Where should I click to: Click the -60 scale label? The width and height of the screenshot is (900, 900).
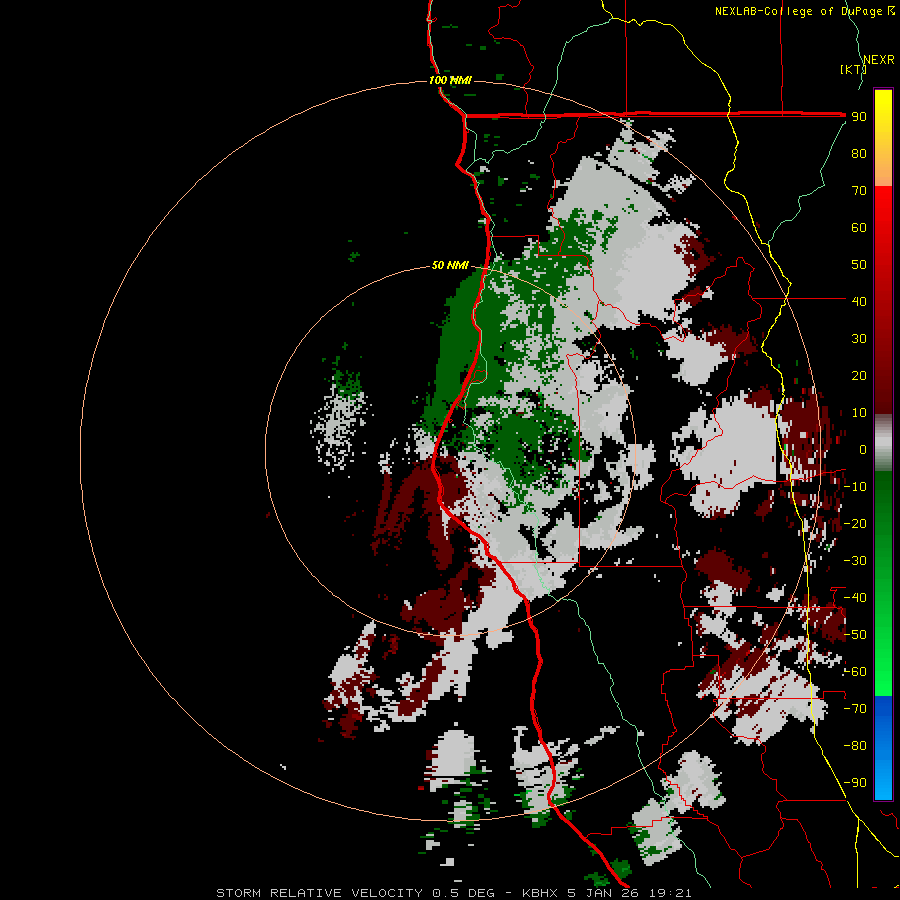point(855,672)
